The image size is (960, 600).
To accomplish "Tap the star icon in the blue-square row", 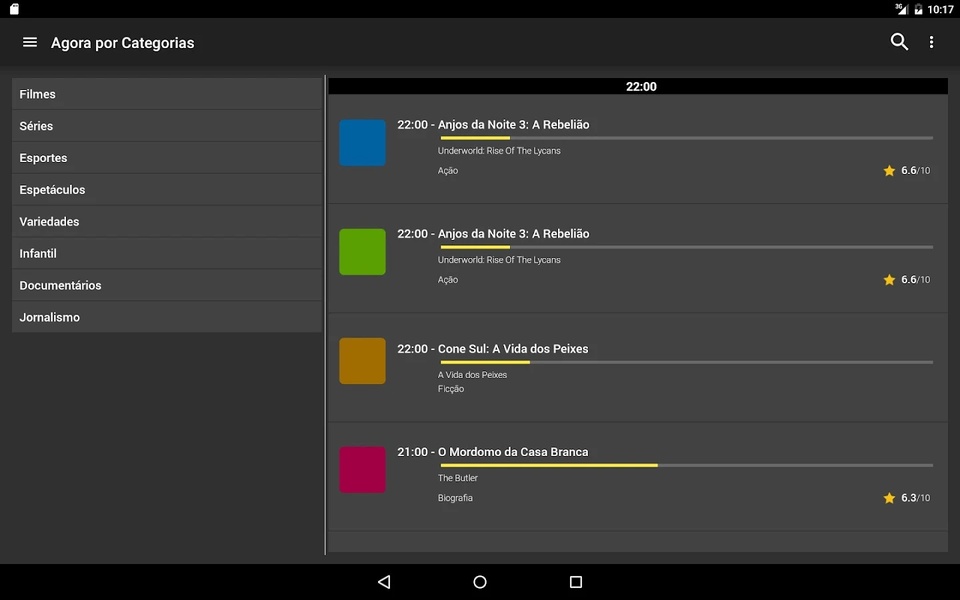I will click(889, 171).
